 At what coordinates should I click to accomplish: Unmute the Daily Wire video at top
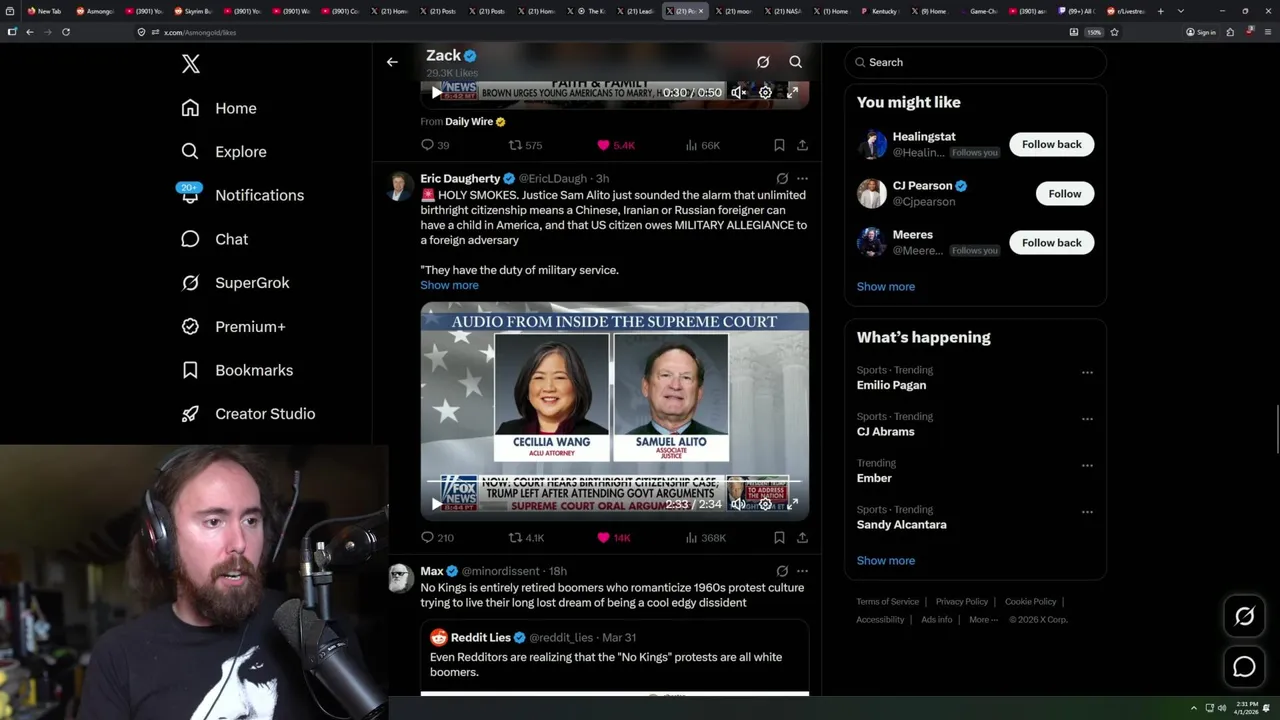pyautogui.click(x=738, y=92)
